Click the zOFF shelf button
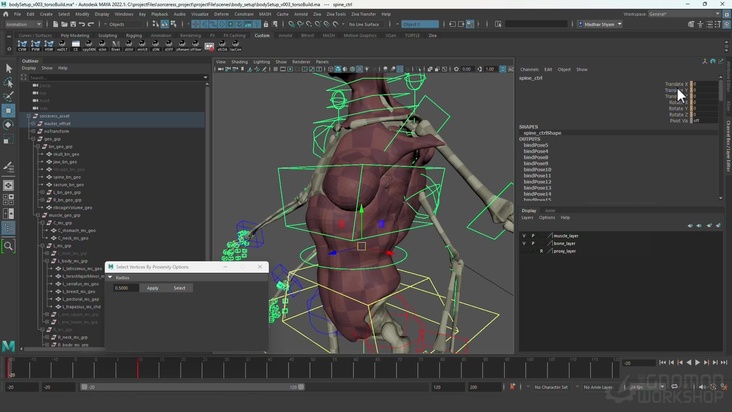Screen dimensions: 732x412 pyautogui.click(x=169, y=45)
